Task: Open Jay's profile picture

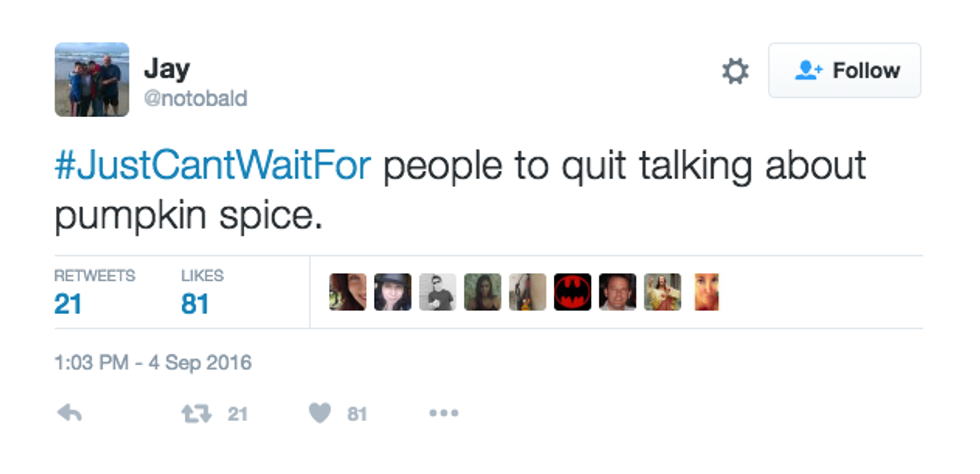Action: pyautogui.click(x=91, y=79)
